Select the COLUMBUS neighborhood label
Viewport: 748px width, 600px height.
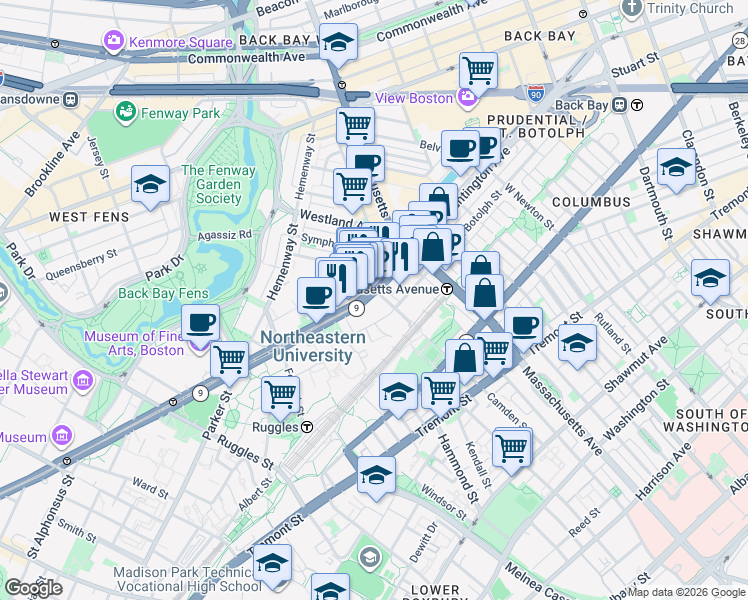(591, 202)
